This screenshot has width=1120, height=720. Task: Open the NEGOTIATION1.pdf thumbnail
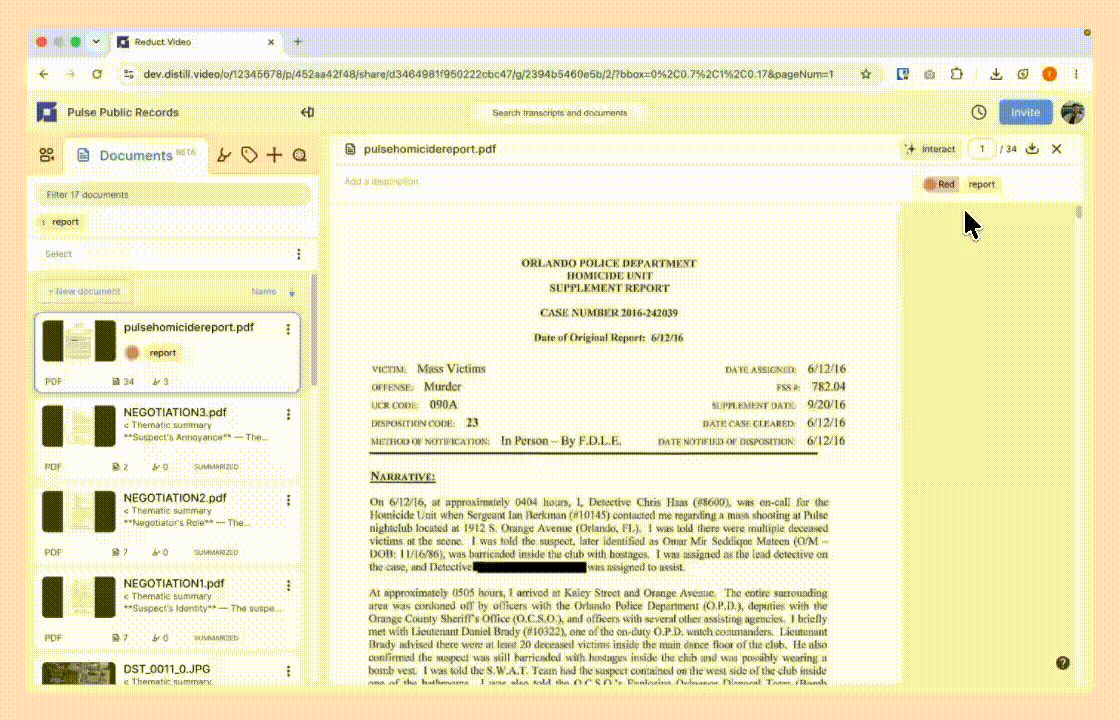(x=79, y=597)
